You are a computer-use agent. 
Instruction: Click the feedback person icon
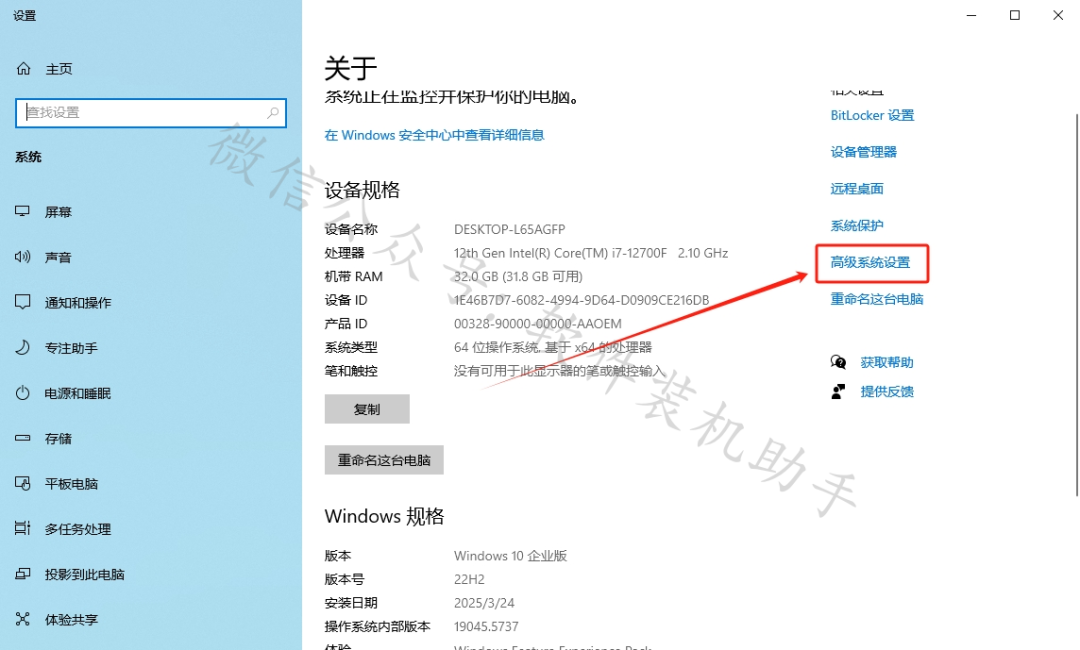[x=838, y=392]
